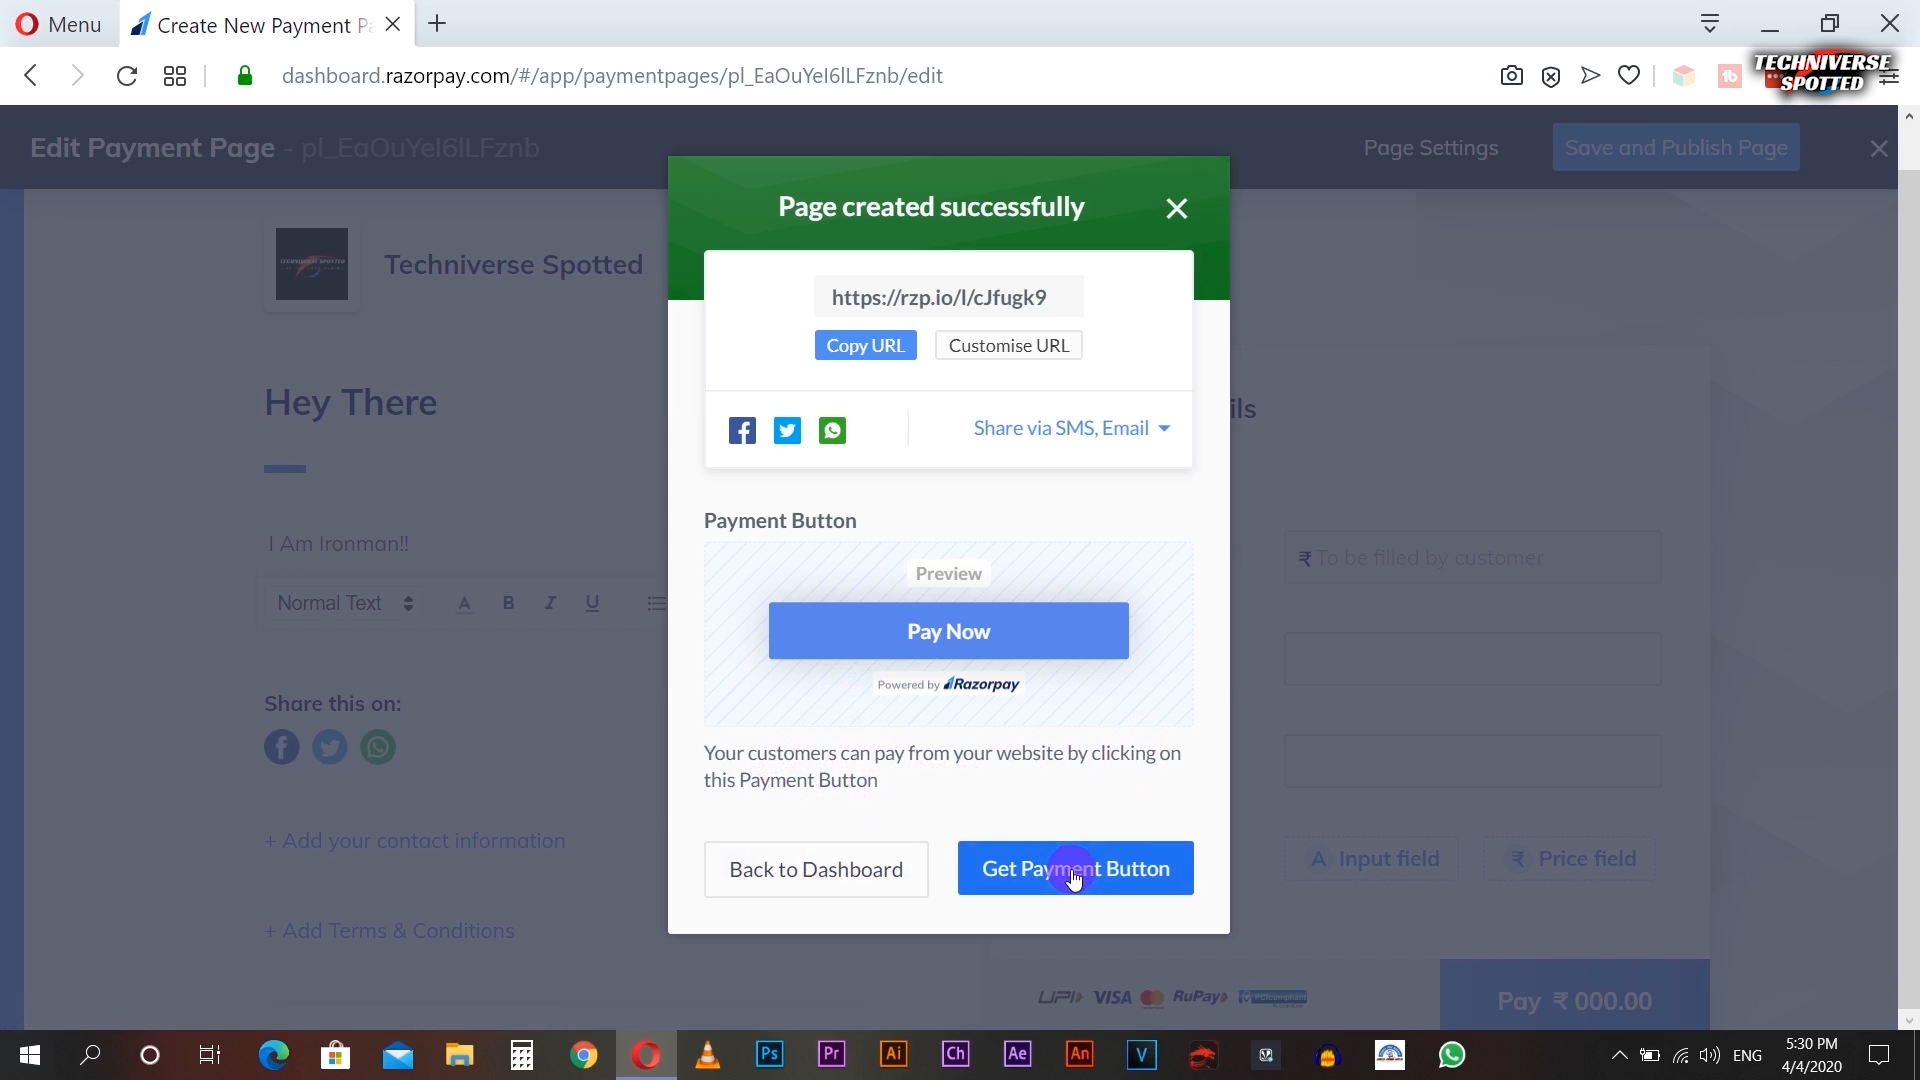Click the Get Payment Button button
1920x1080 pixels.
(x=1075, y=868)
